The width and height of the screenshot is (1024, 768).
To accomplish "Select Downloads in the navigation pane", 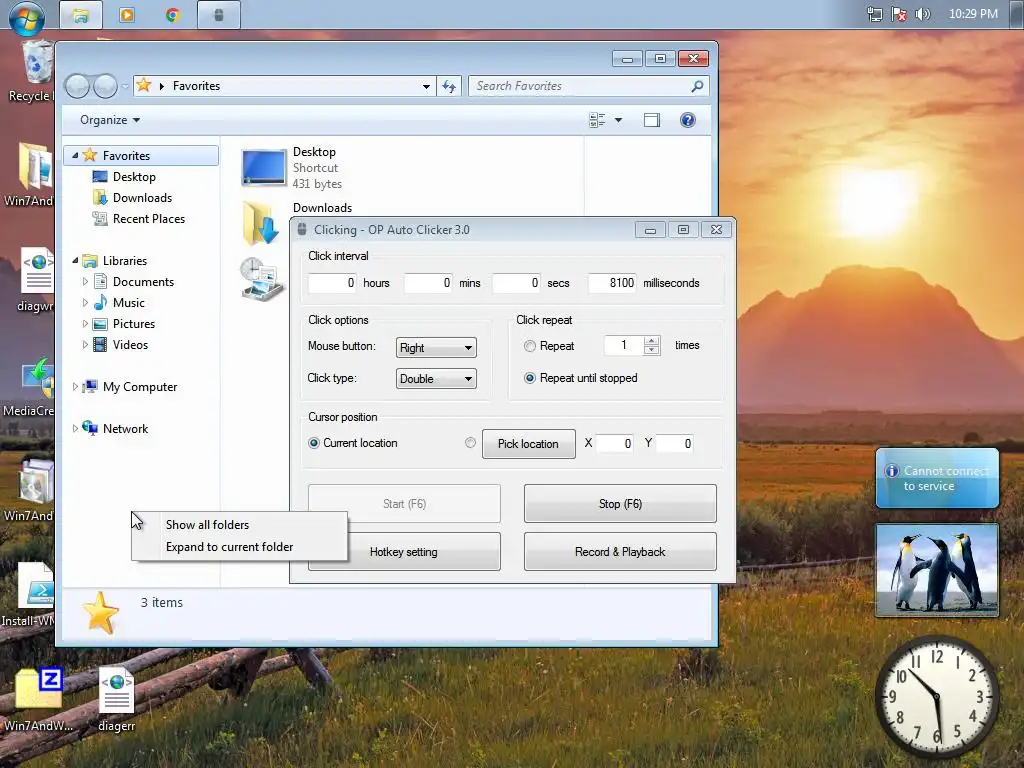I will click(142, 198).
